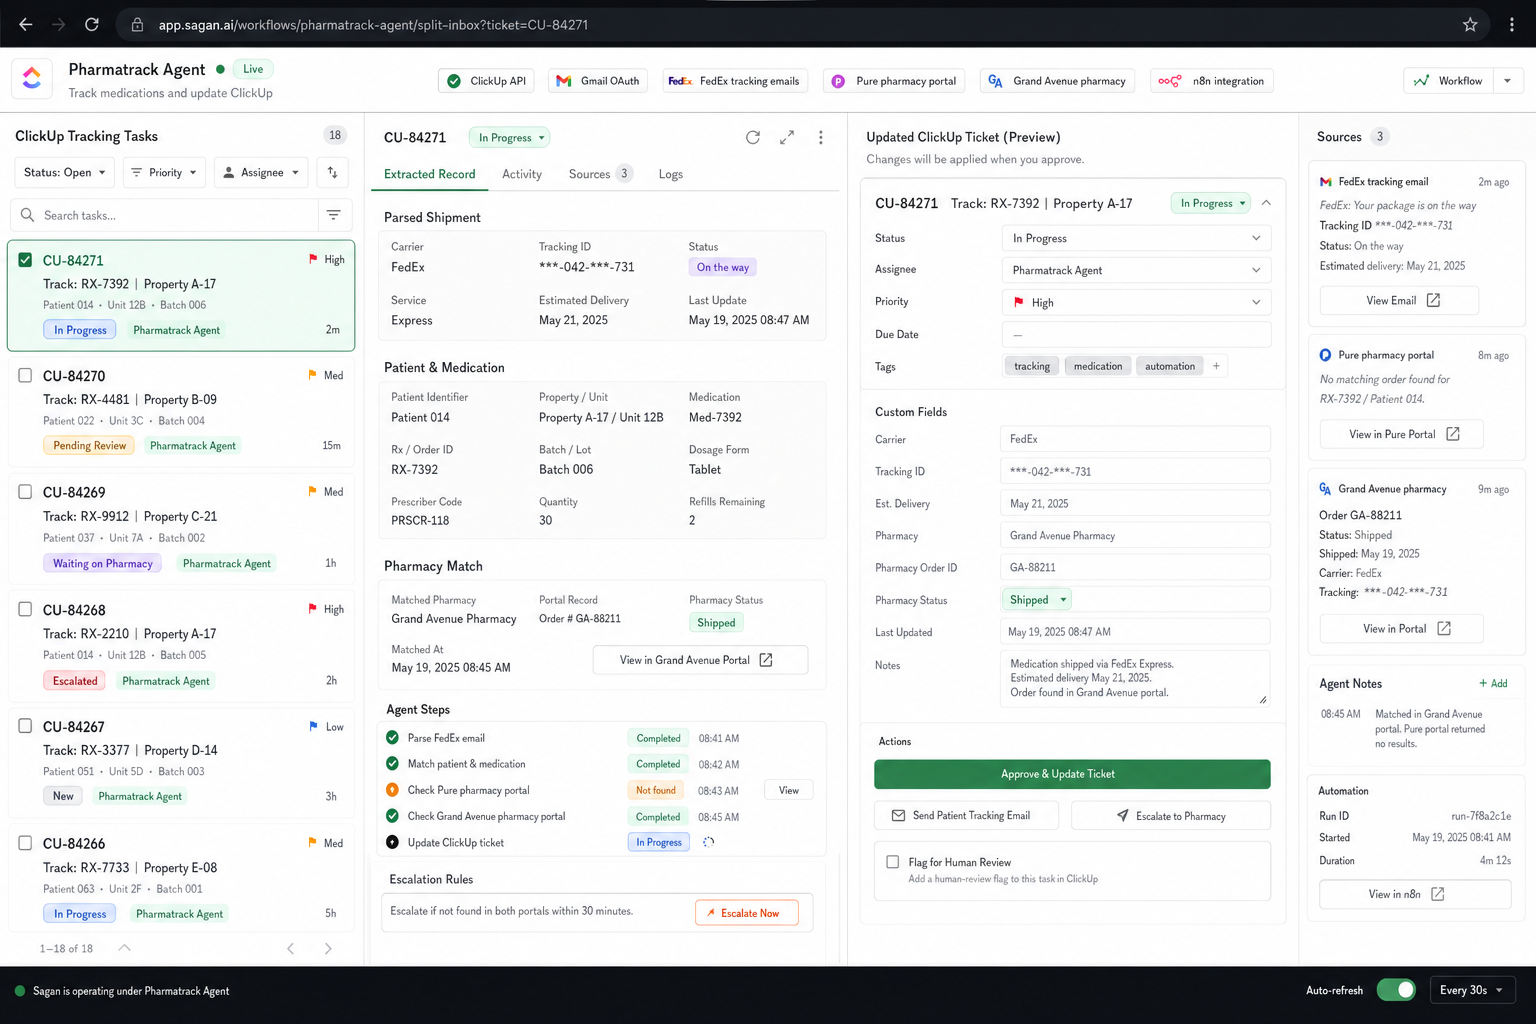Click View in Grand Avenue Portal button
The height and width of the screenshot is (1024, 1536).
click(x=700, y=660)
